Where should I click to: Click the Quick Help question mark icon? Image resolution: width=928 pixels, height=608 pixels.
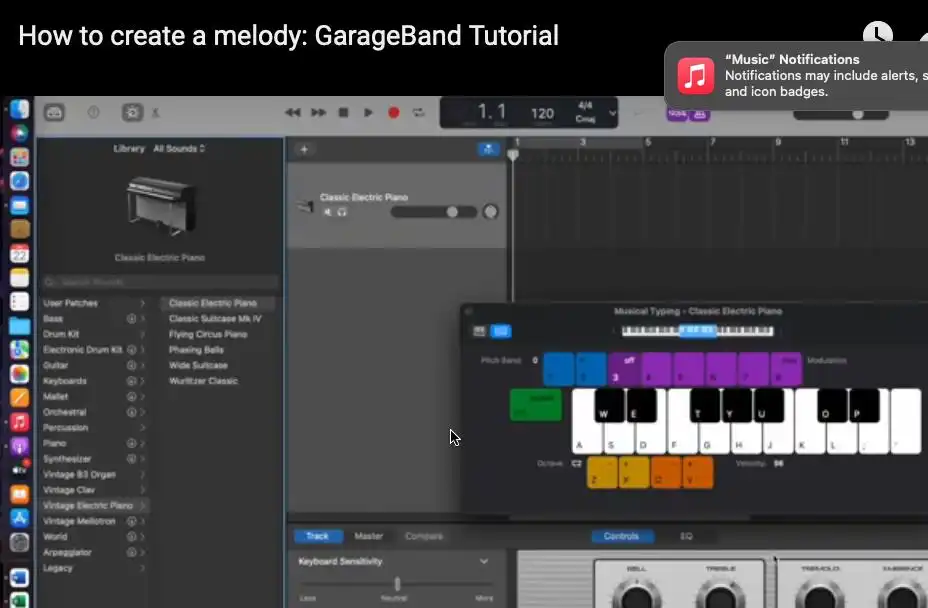point(94,112)
